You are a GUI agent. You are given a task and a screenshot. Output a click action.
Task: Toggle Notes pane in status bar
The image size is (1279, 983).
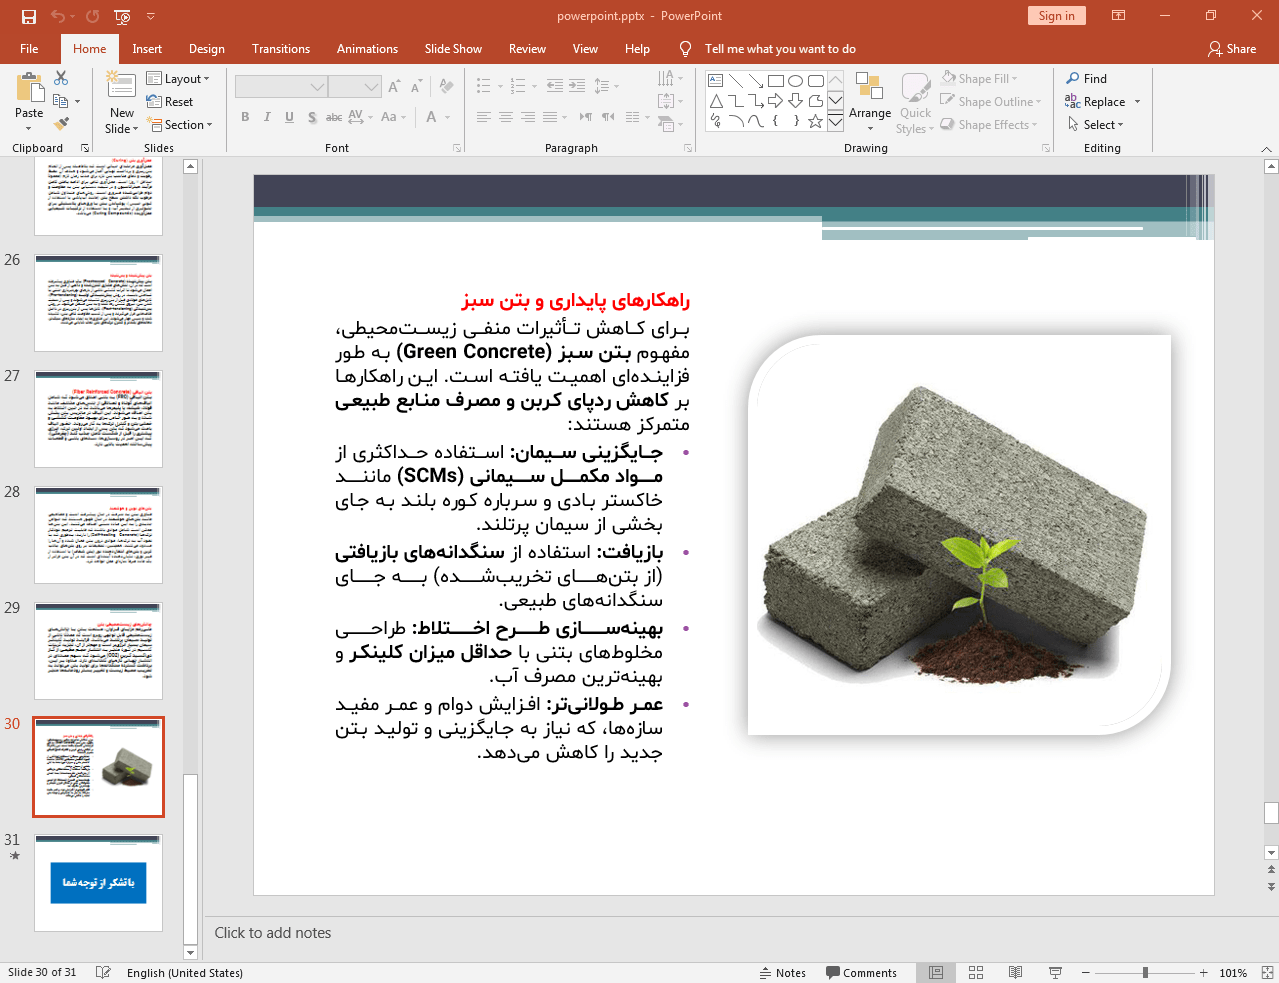(x=783, y=972)
